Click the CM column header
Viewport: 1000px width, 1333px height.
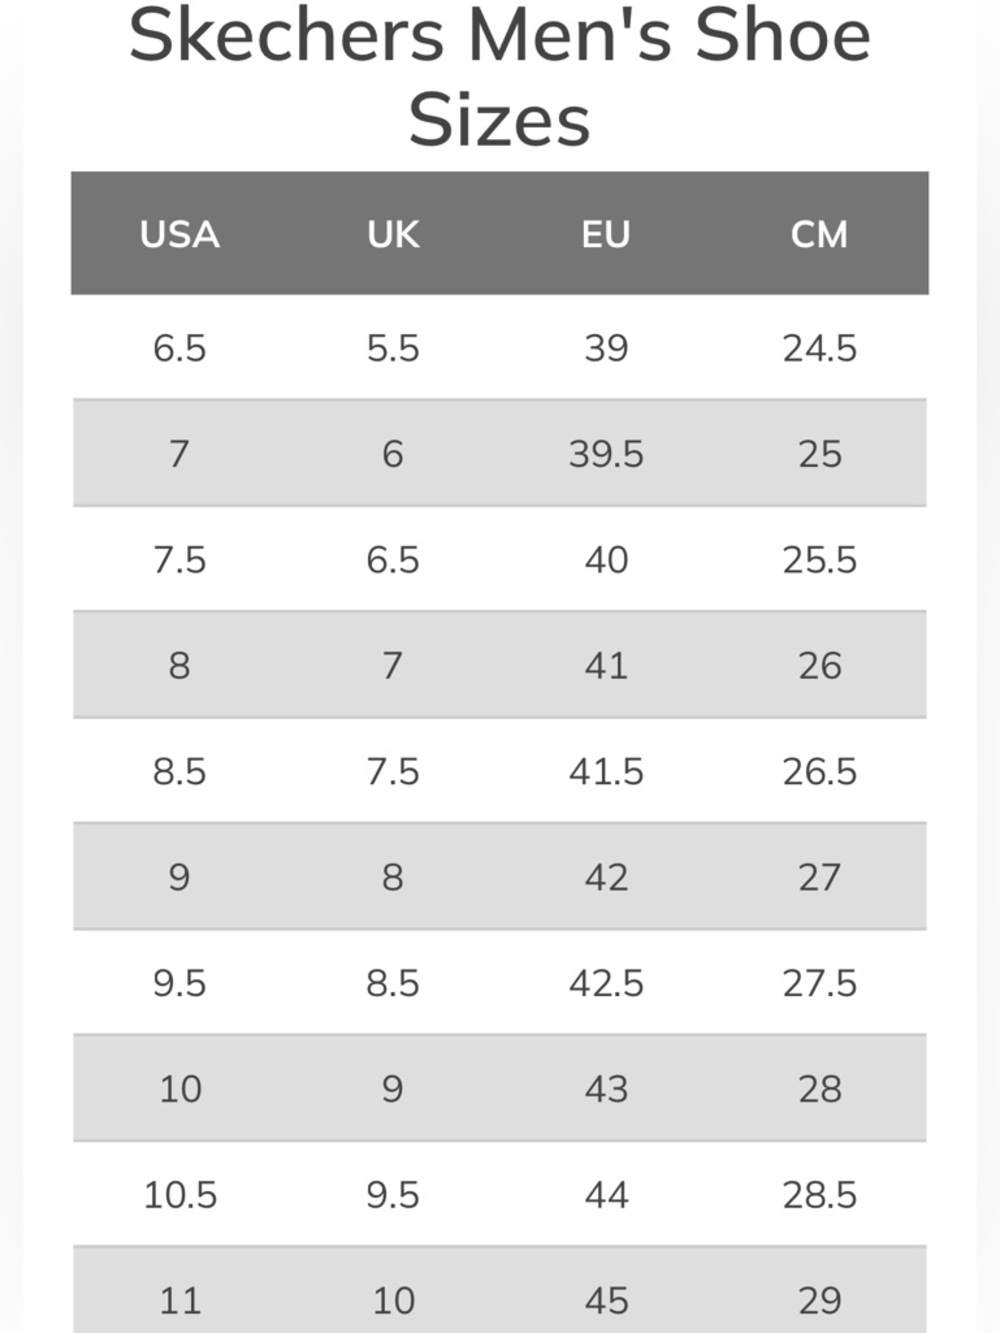click(819, 234)
